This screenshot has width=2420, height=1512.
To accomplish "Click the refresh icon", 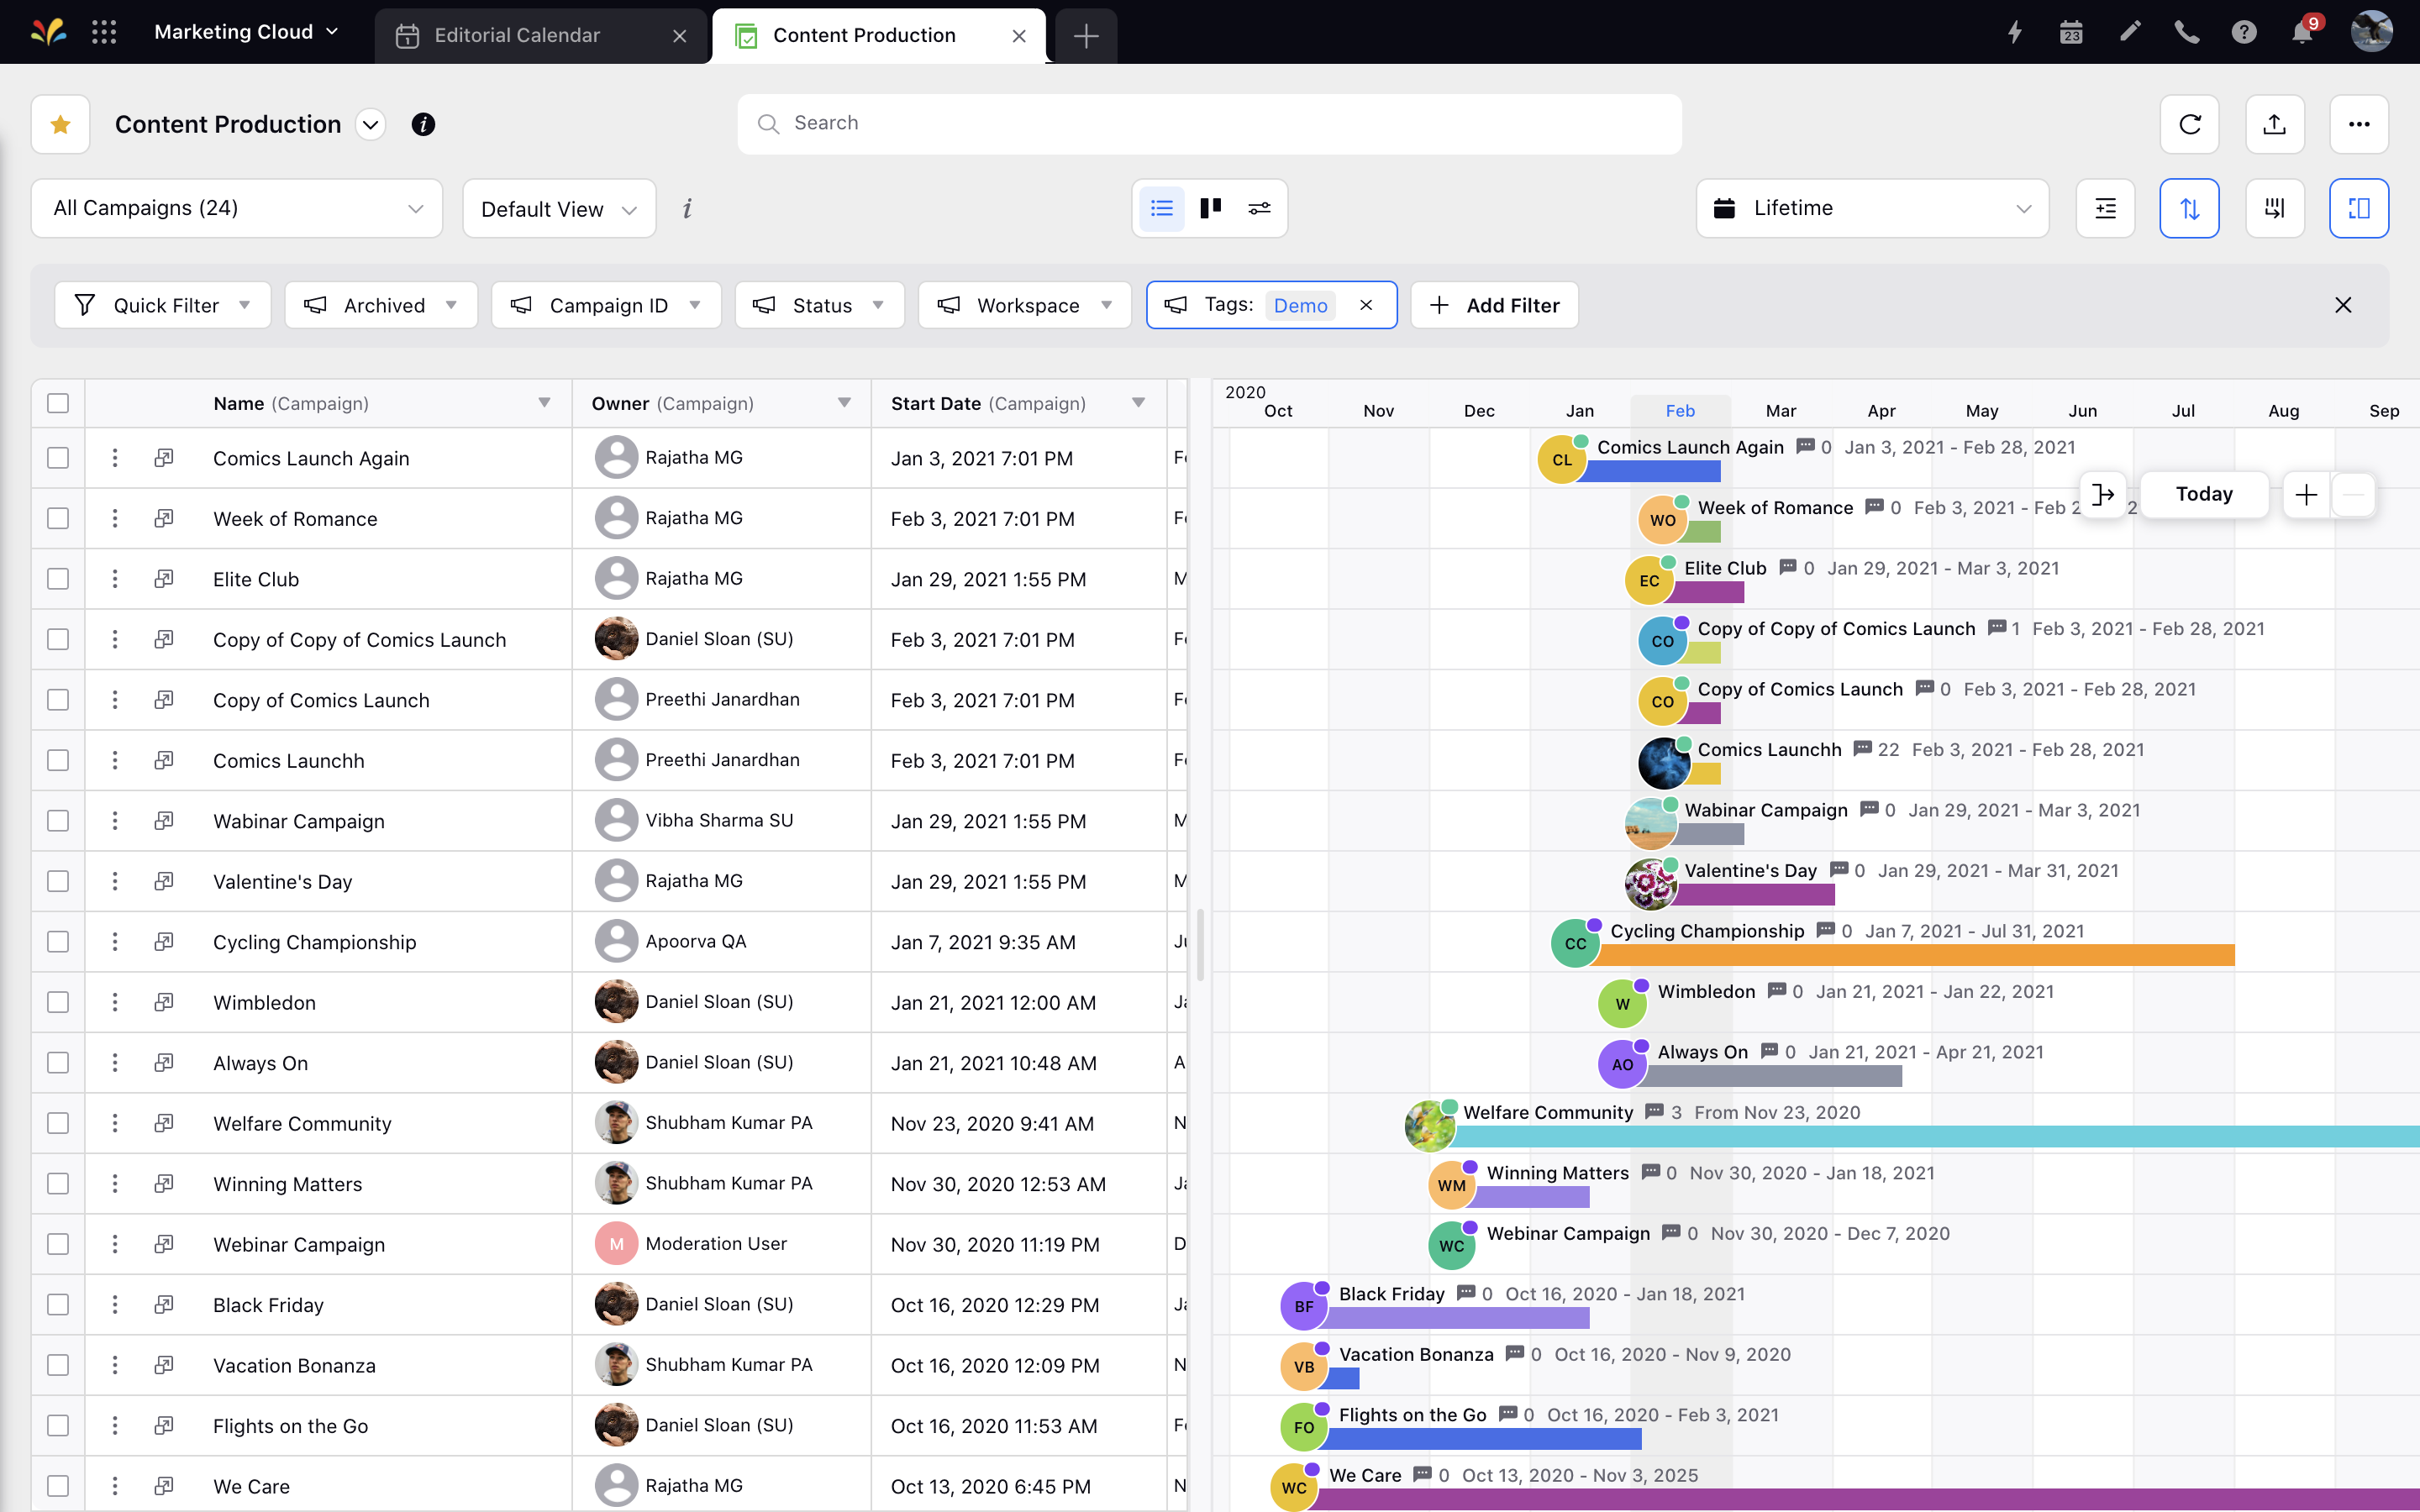I will 2193,123.
